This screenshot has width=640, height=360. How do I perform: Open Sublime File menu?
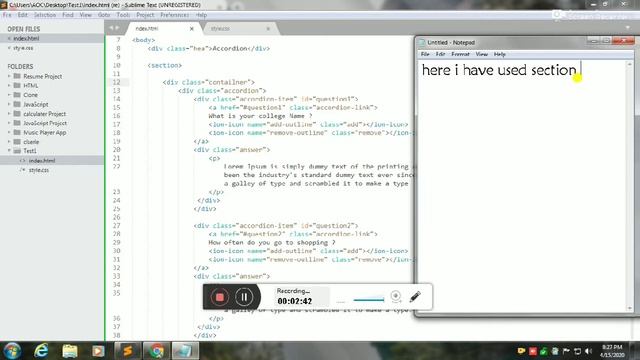7,15
